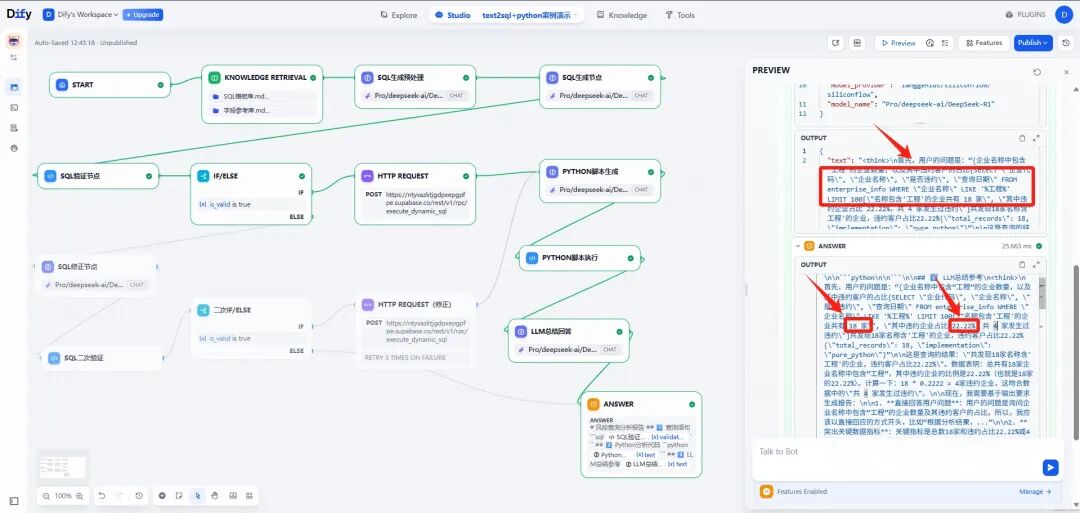1080x513 pixels.
Task: Click Manage link in Features Enabled bar
Action: 1035,492
